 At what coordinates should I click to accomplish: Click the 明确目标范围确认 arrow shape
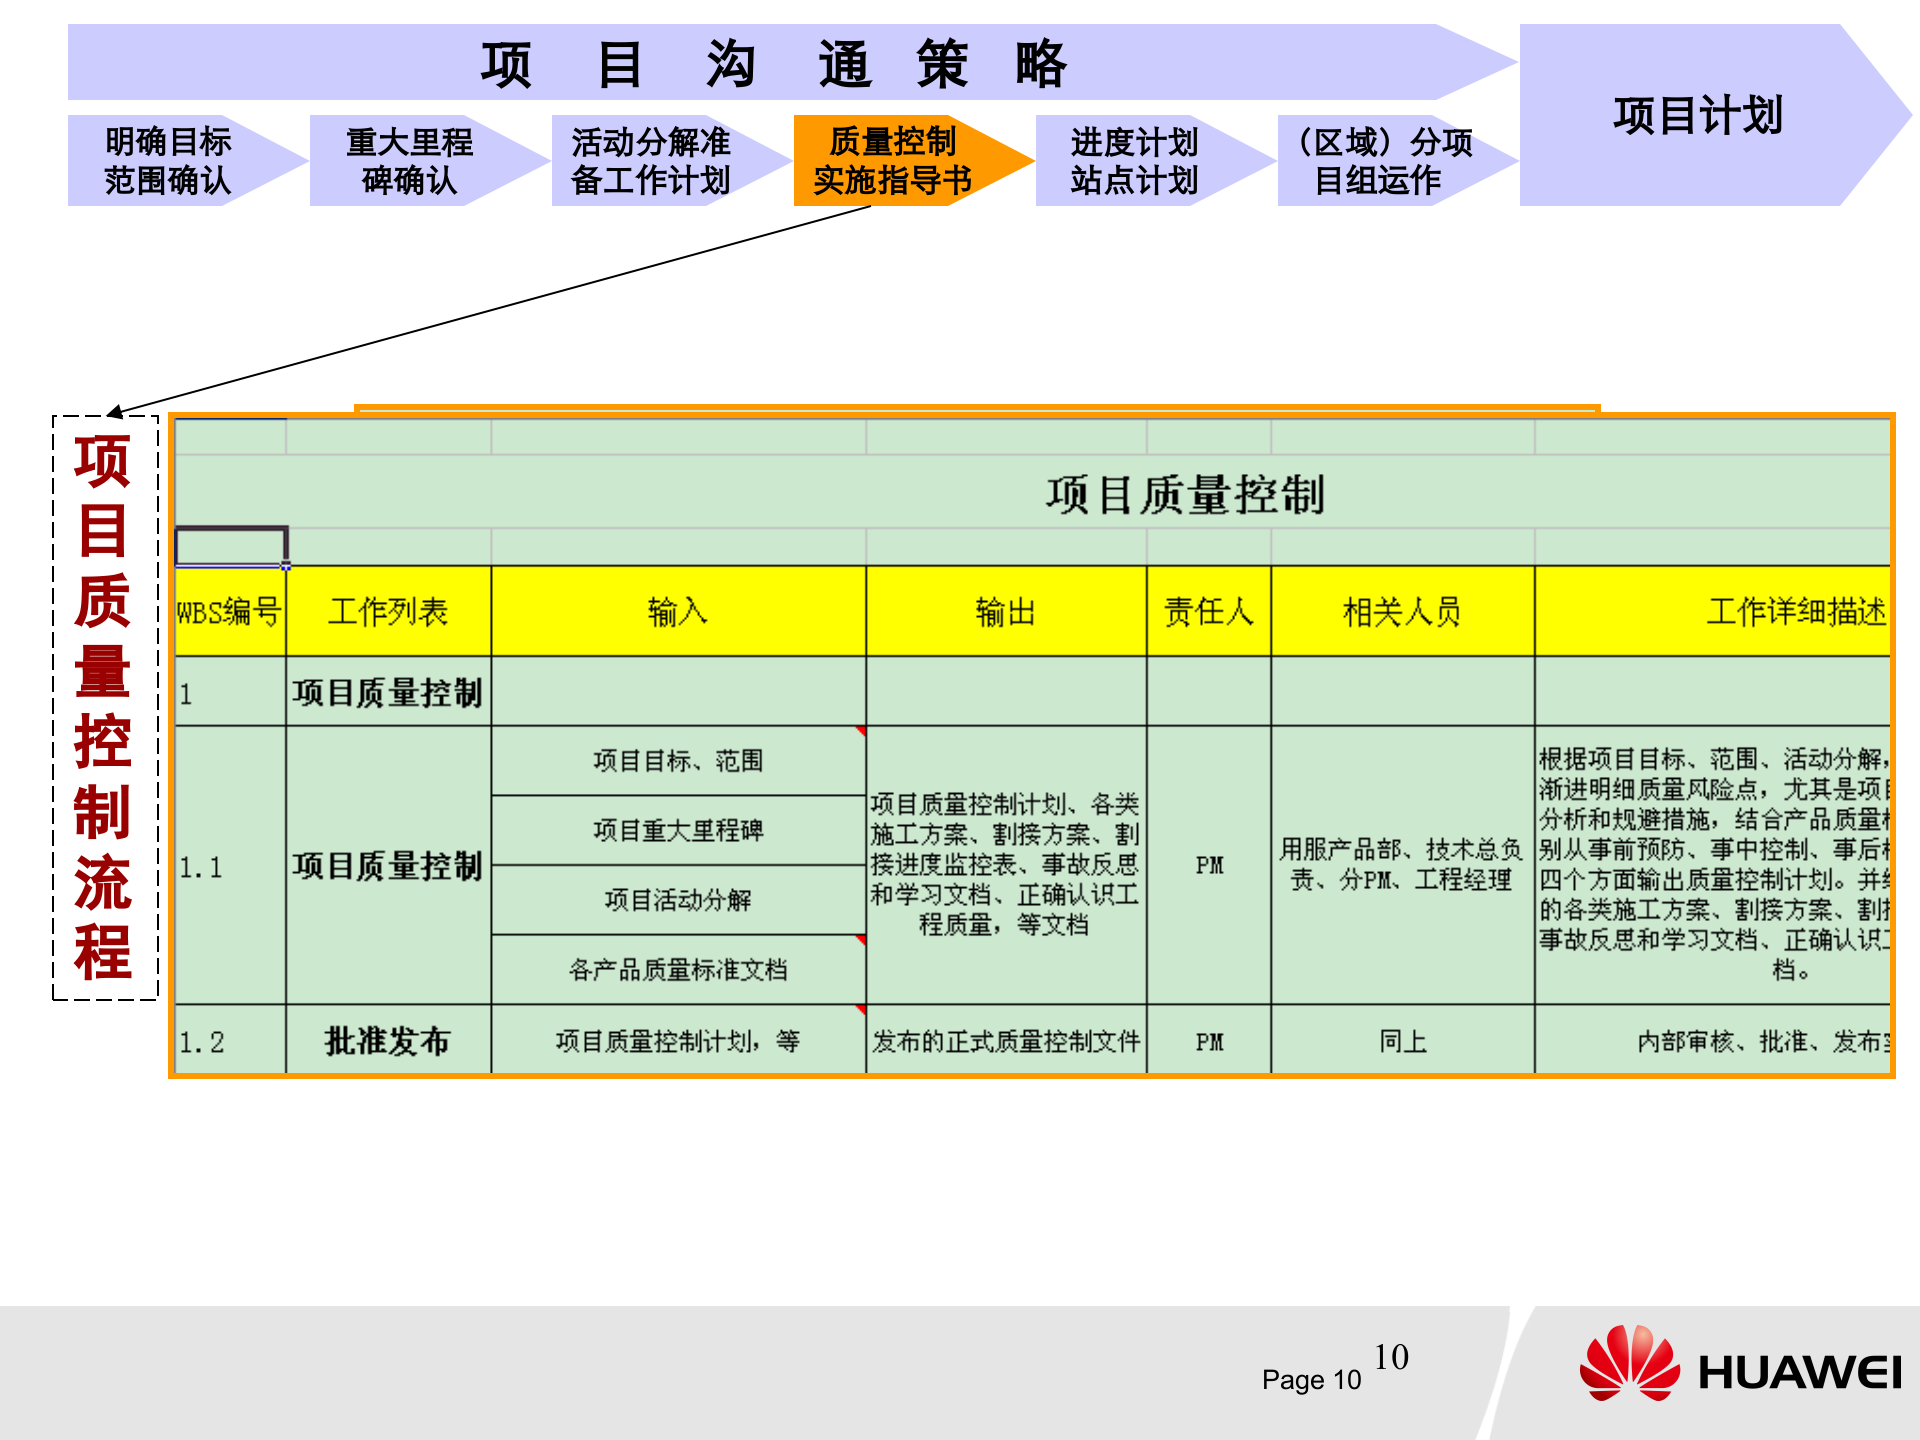175,160
